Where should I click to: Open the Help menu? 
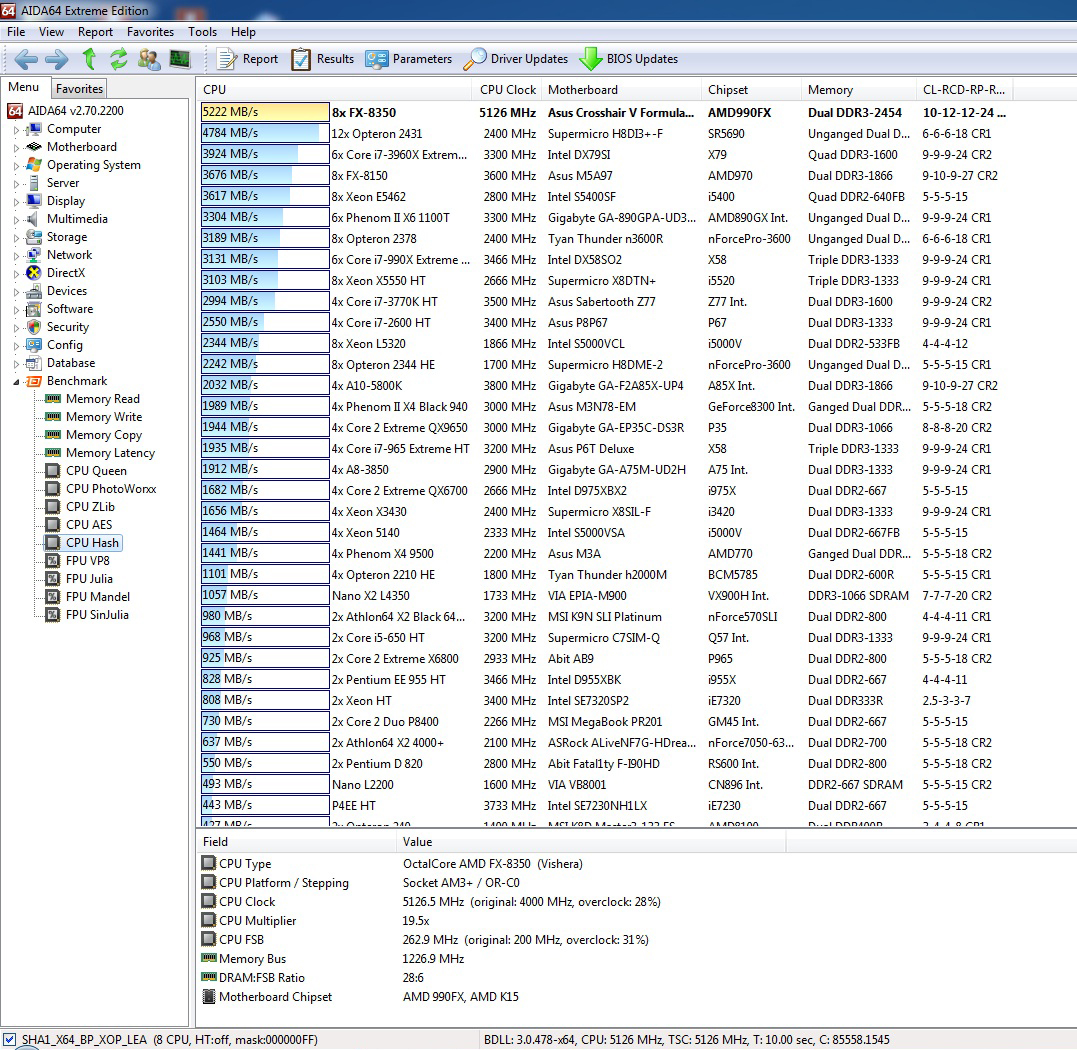pyautogui.click(x=243, y=32)
